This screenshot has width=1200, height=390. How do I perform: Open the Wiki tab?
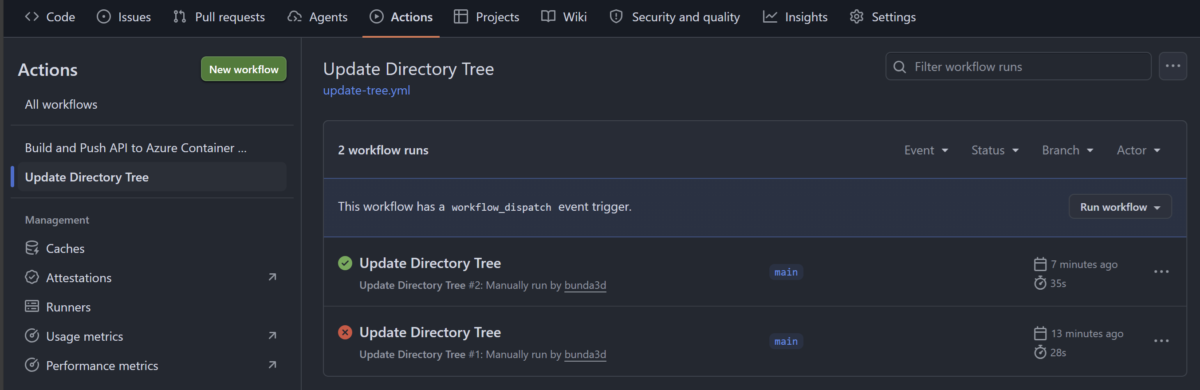(x=564, y=17)
